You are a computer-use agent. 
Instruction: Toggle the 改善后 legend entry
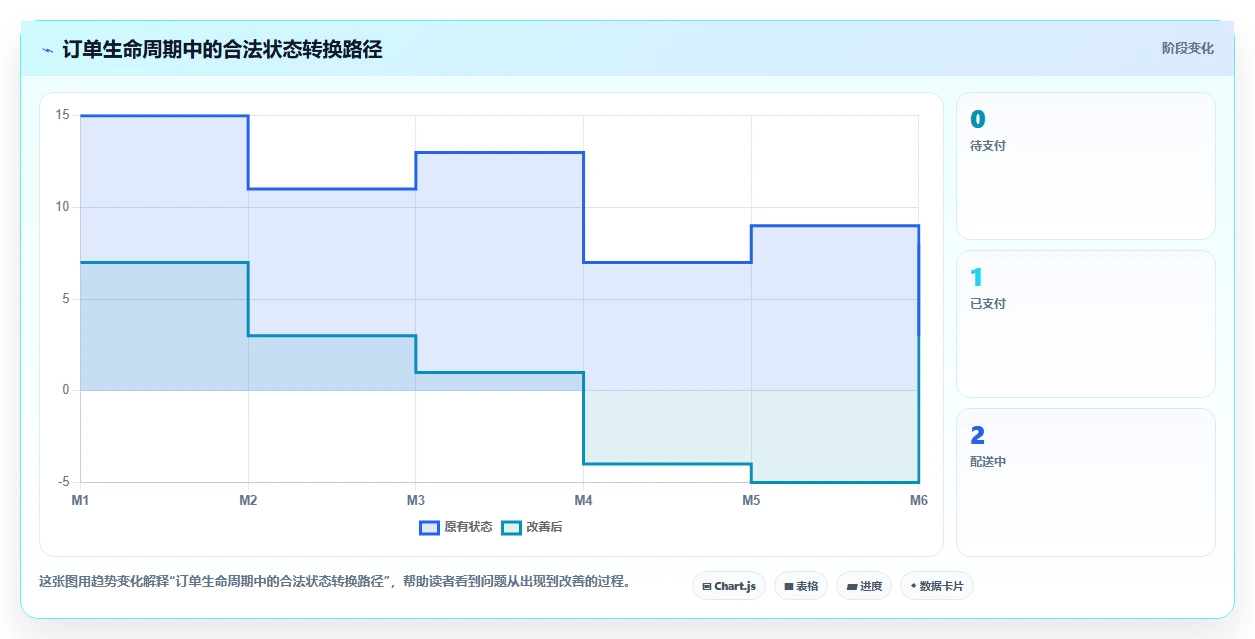tap(532, 527)
